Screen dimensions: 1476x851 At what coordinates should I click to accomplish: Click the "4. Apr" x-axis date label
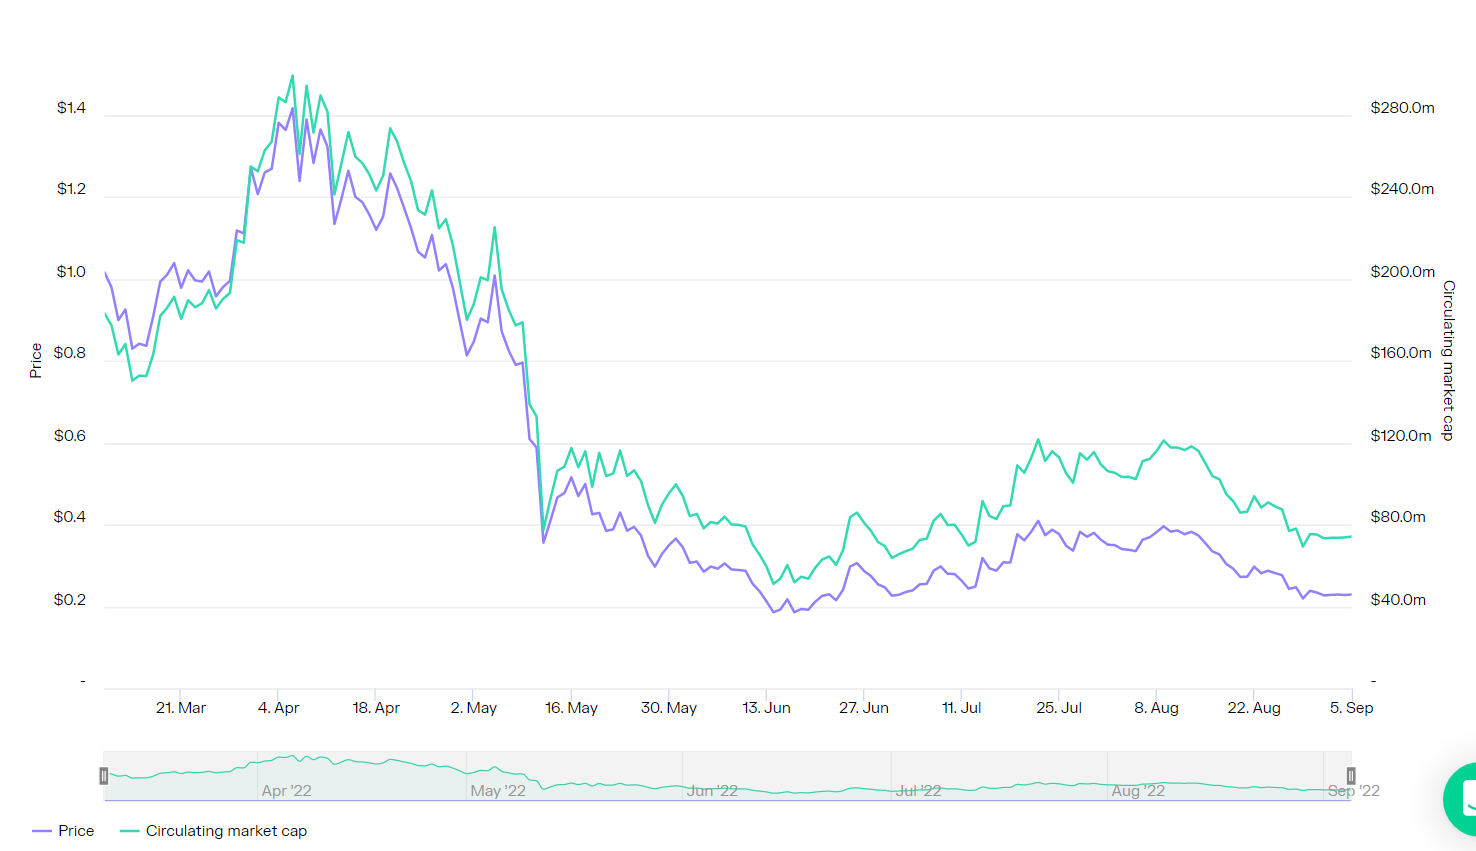click(279, 708)
